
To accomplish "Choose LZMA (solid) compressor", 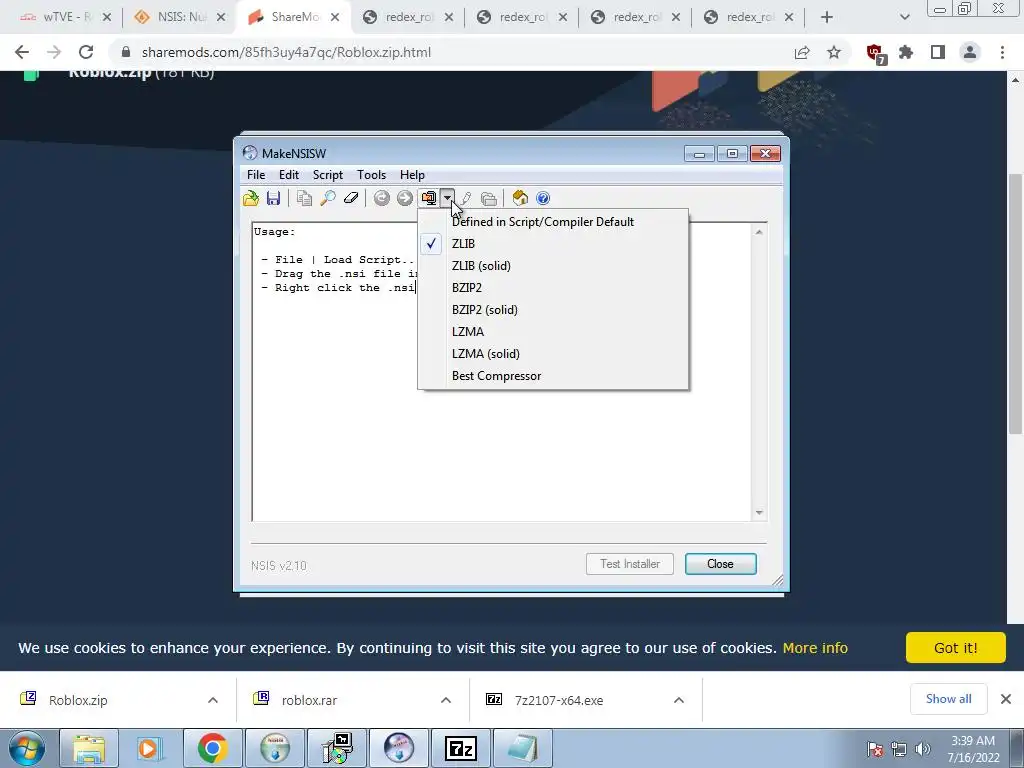I will point(553,354).
